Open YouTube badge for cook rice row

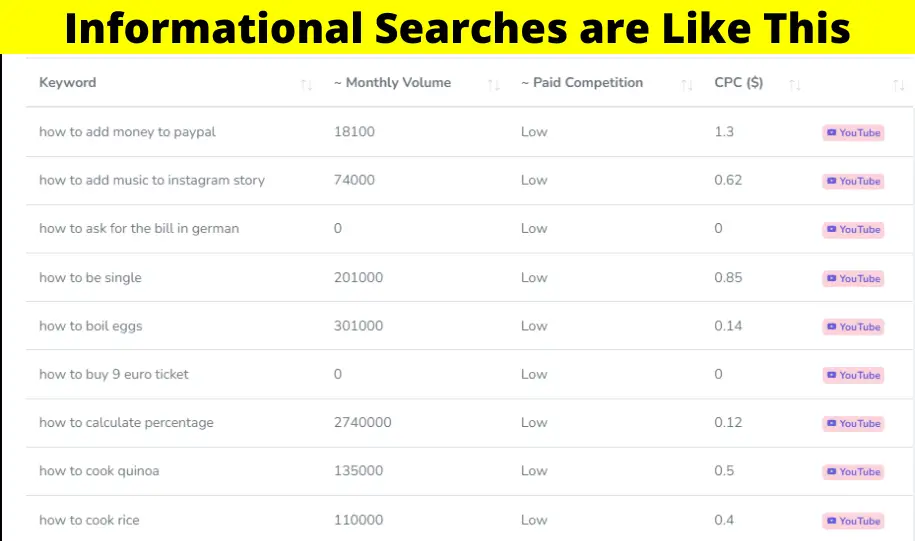point(853,521)
